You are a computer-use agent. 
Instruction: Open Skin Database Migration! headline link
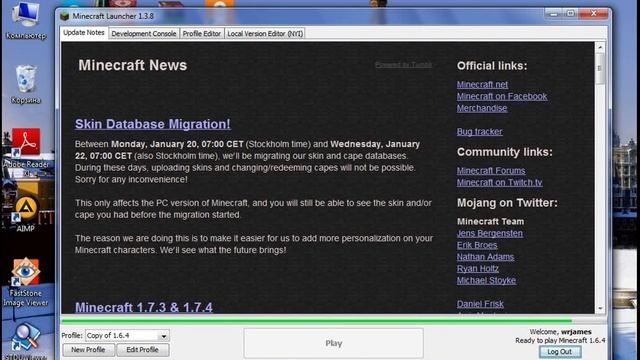click(153, 124)
